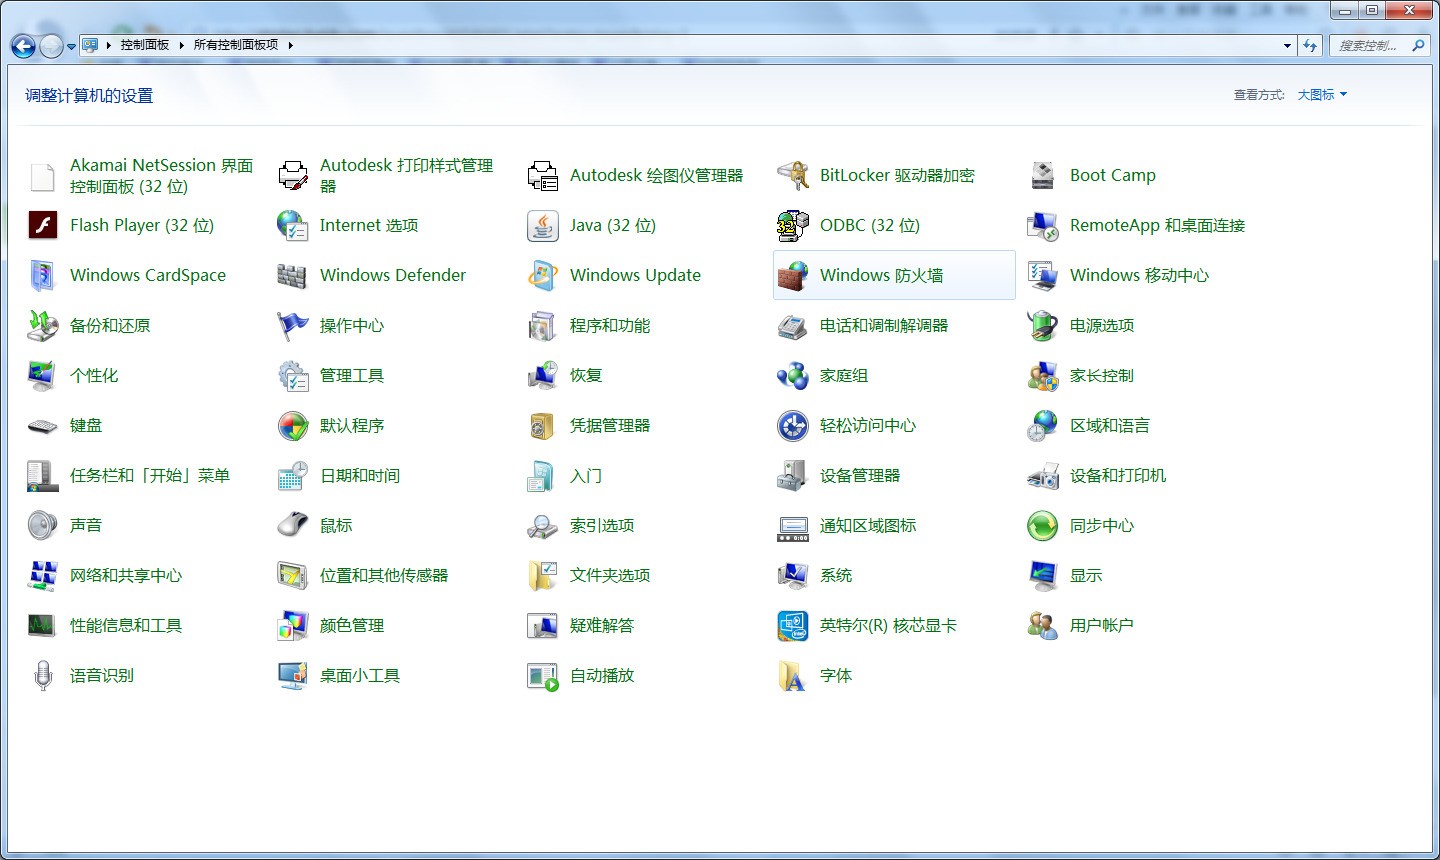
Task: Open the Java (32 位) control panel icon
Action: pyautogui.click(x=543, y=226)
